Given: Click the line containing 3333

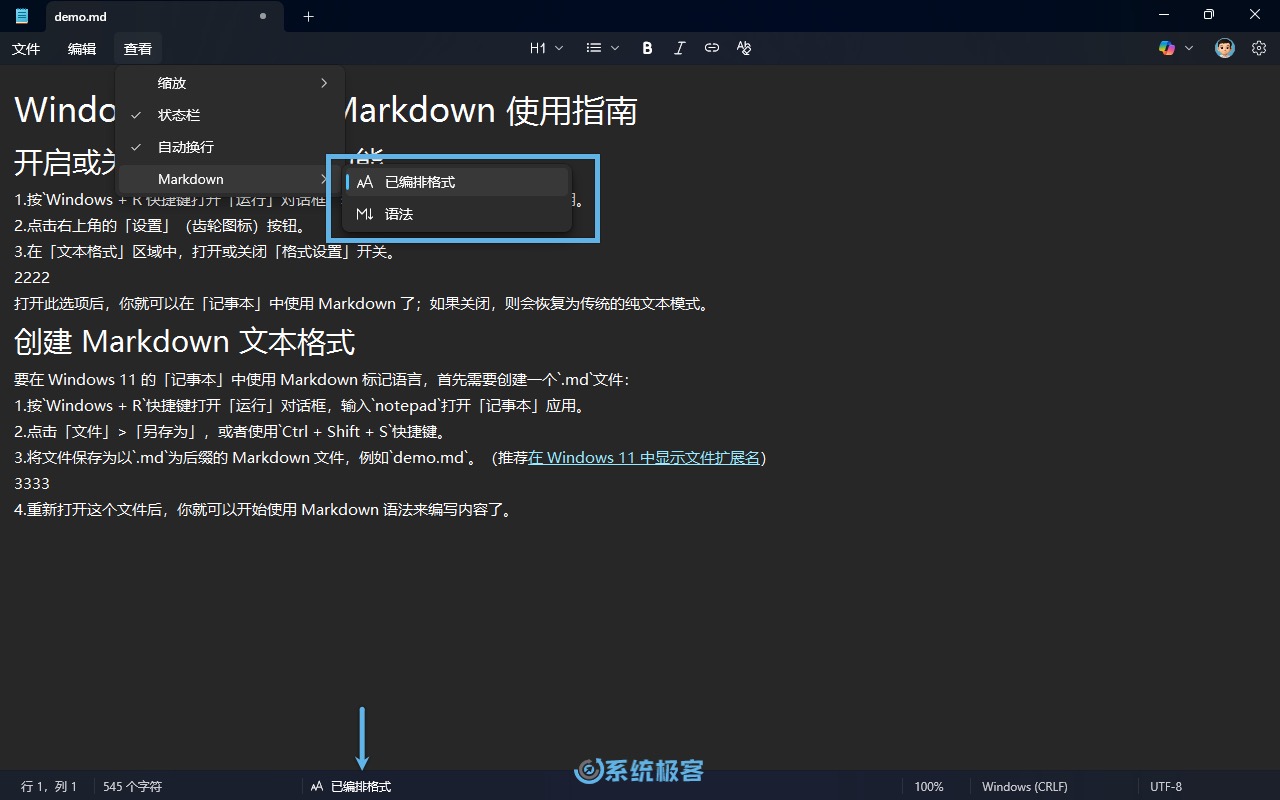Looking at the screenshot, I should point(32,484).
